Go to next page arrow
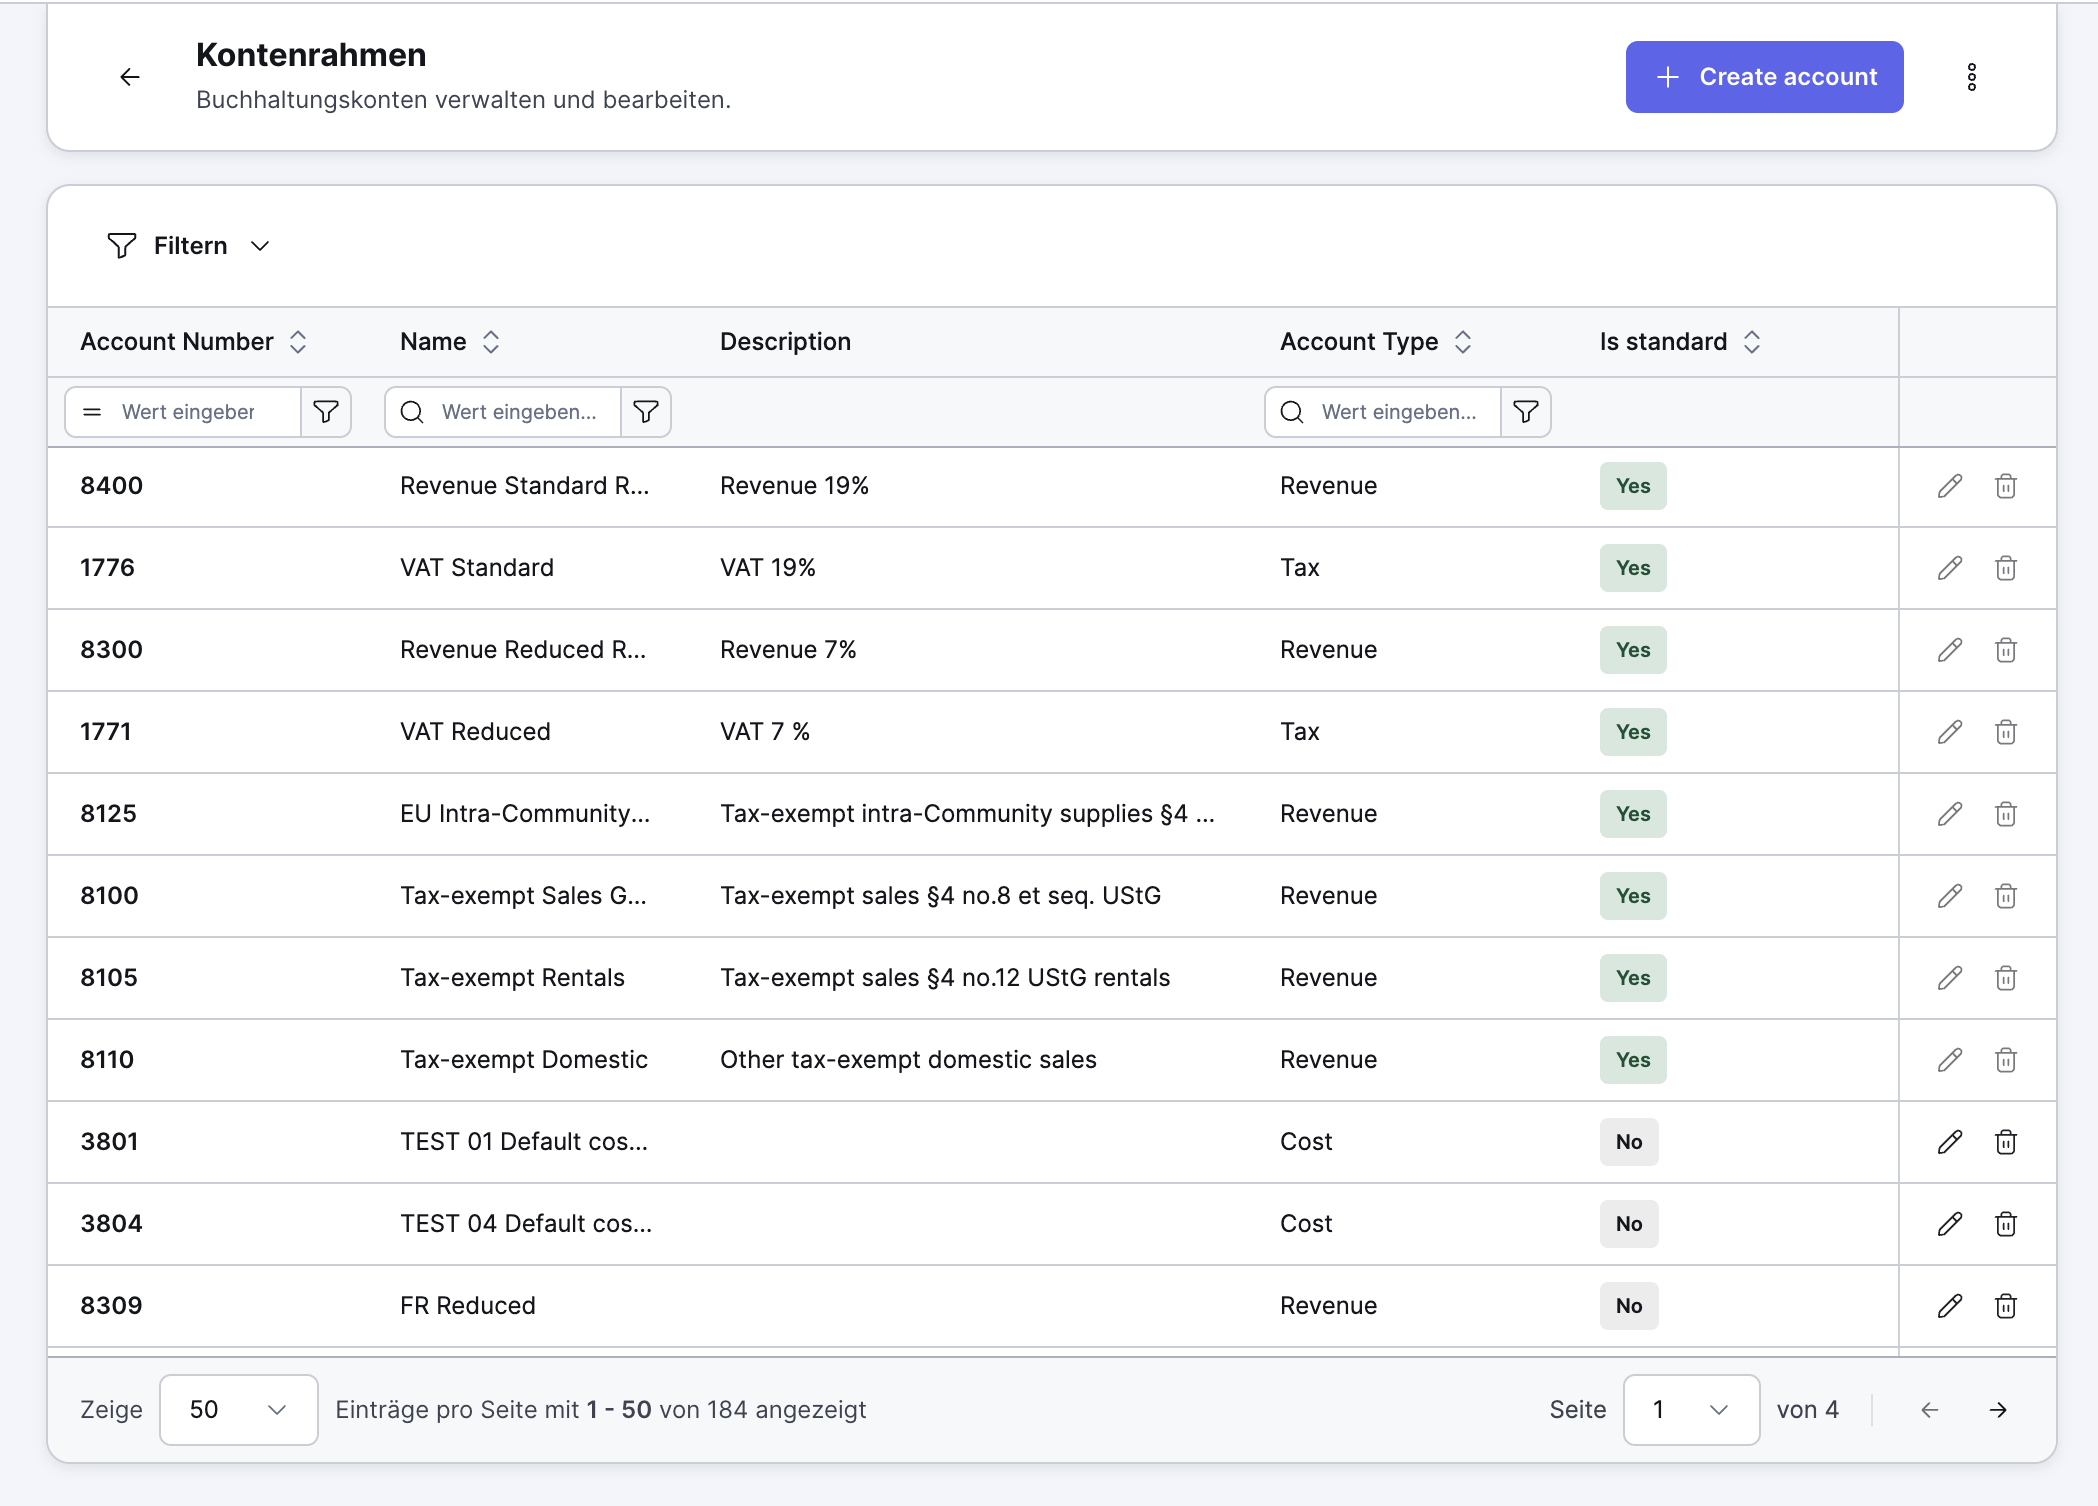 [1997, 1410]
